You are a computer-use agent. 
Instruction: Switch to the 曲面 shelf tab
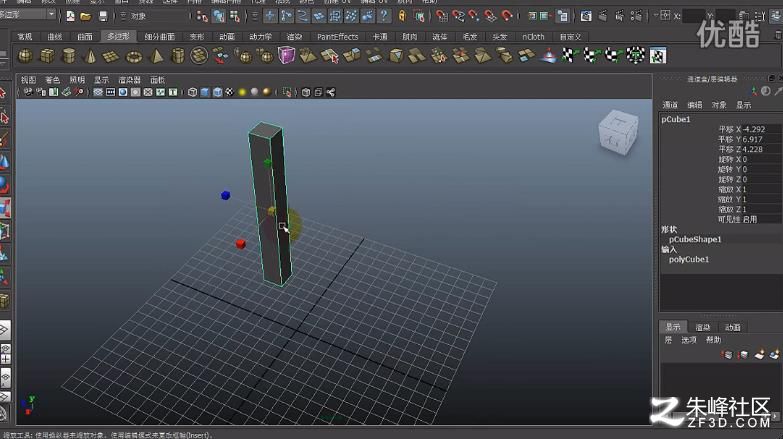coord(85,36)
